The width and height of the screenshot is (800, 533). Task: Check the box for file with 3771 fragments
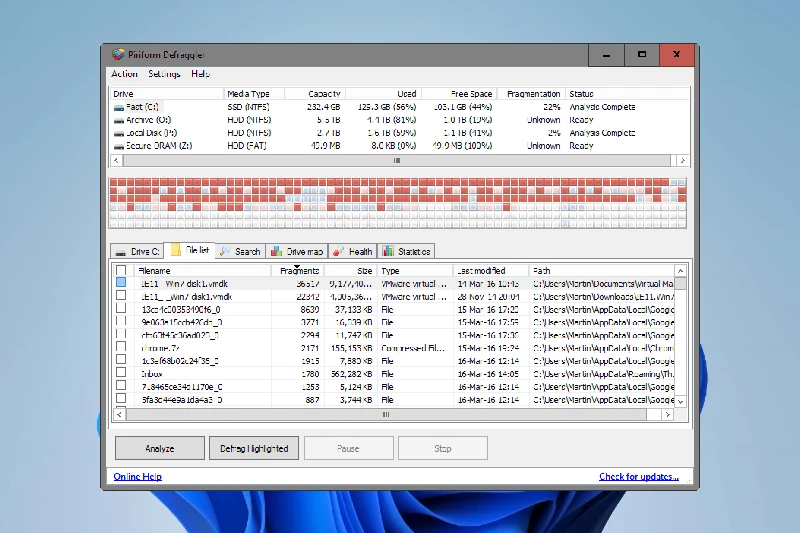[x=121, y=321]
